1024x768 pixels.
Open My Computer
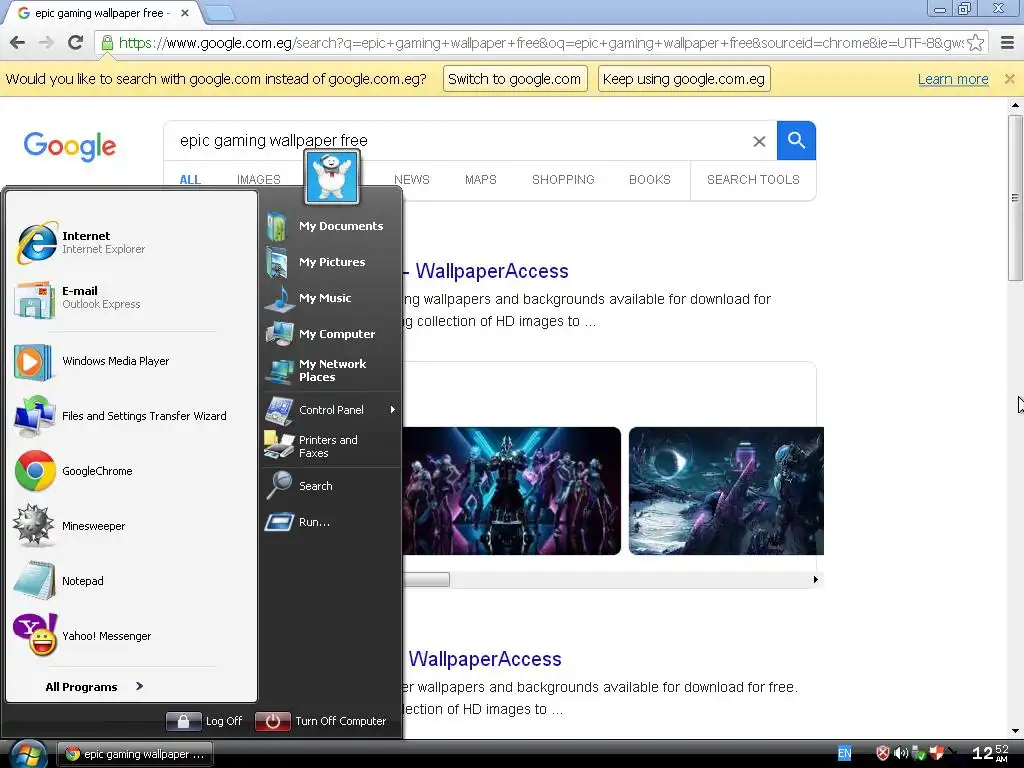pos(332,334)
